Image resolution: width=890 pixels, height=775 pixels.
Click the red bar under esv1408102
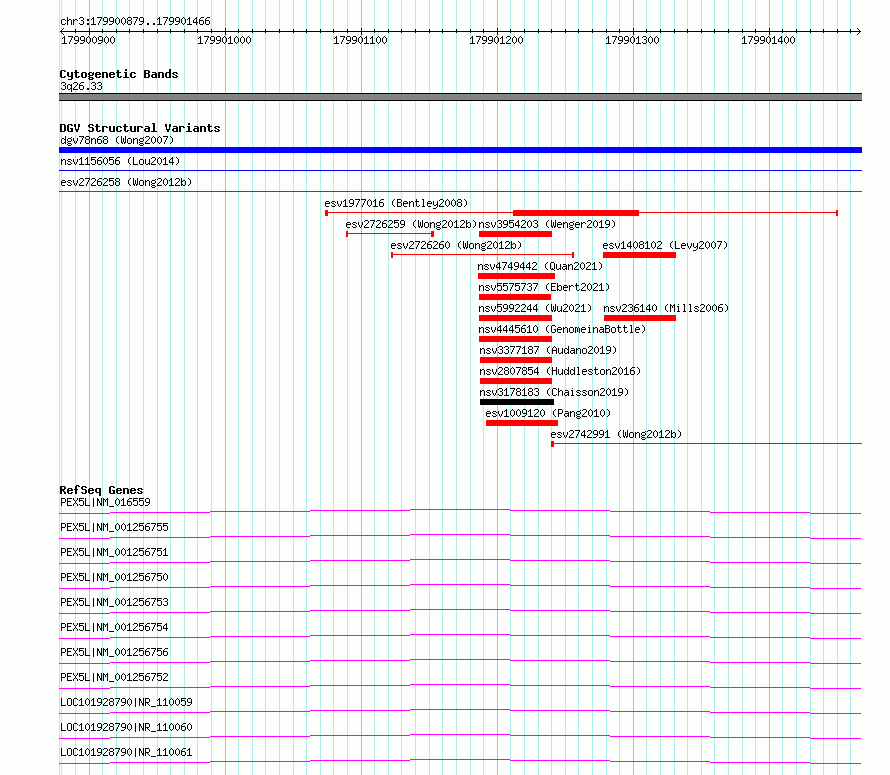639,255
